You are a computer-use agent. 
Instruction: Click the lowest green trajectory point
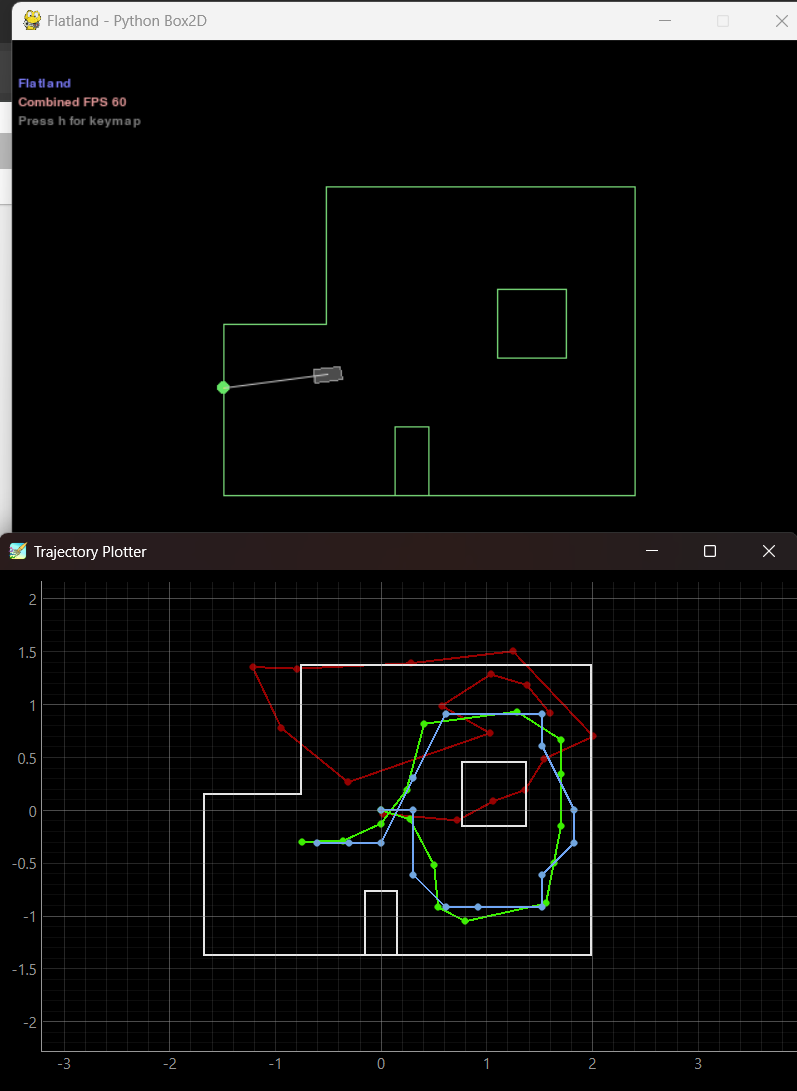(465, 921)
